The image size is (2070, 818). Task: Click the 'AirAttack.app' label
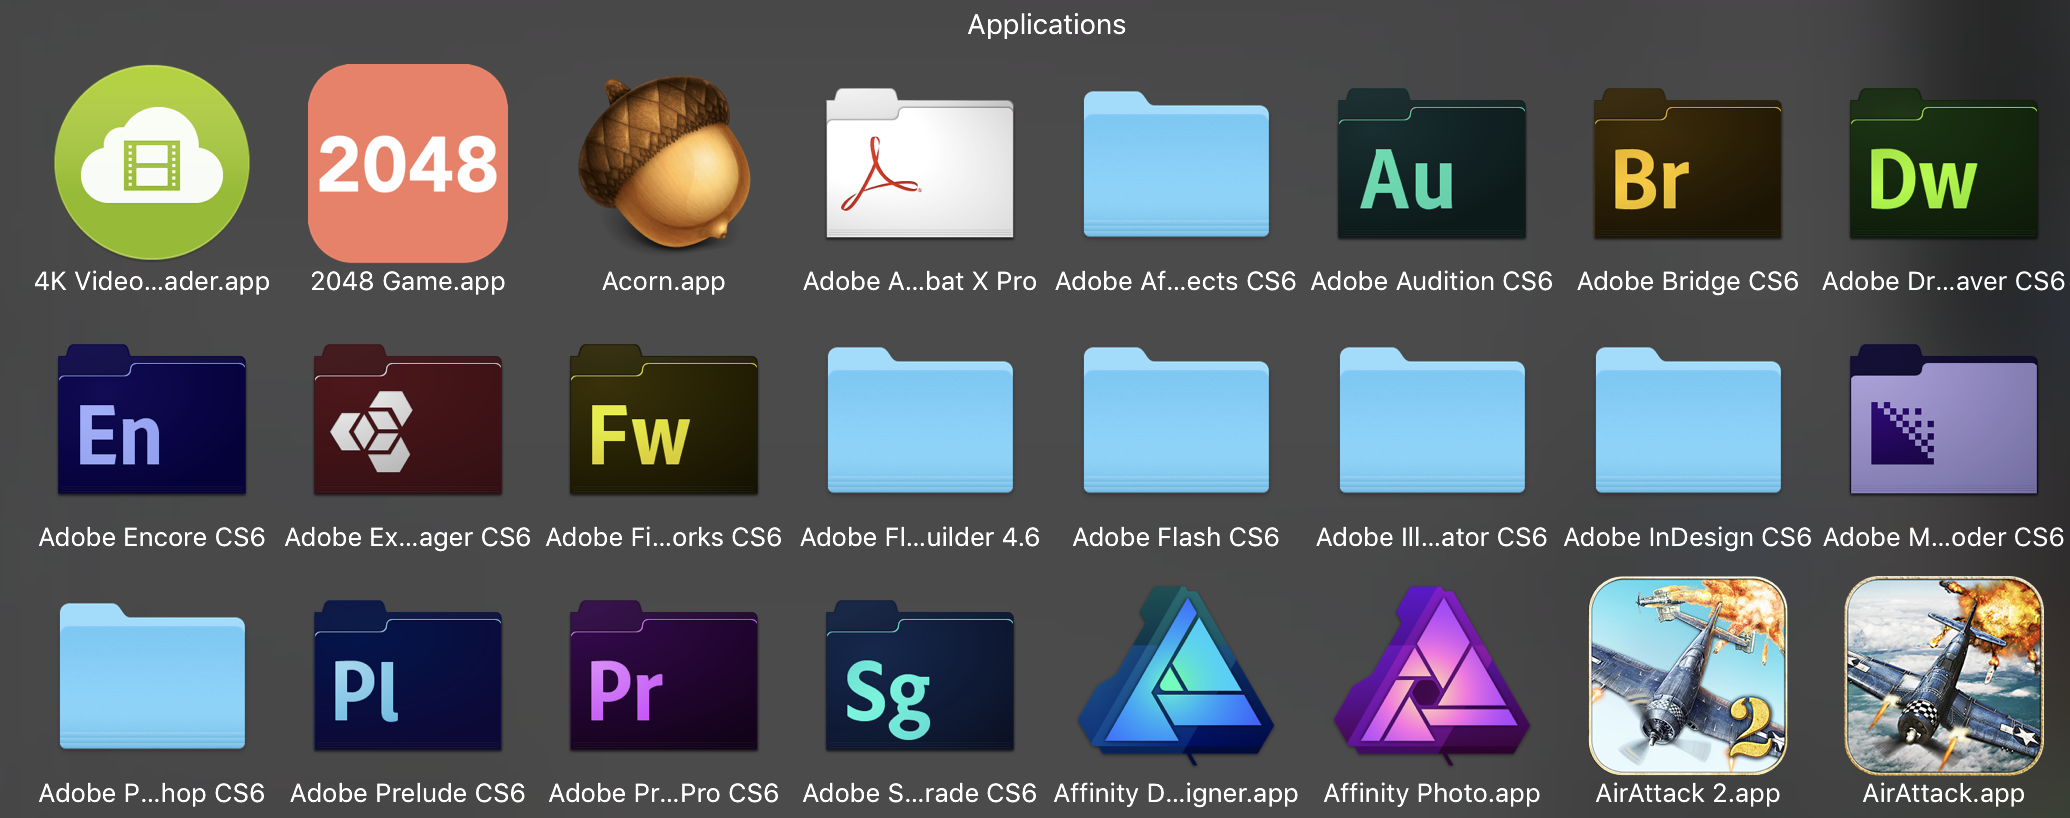click(1944, 794)
